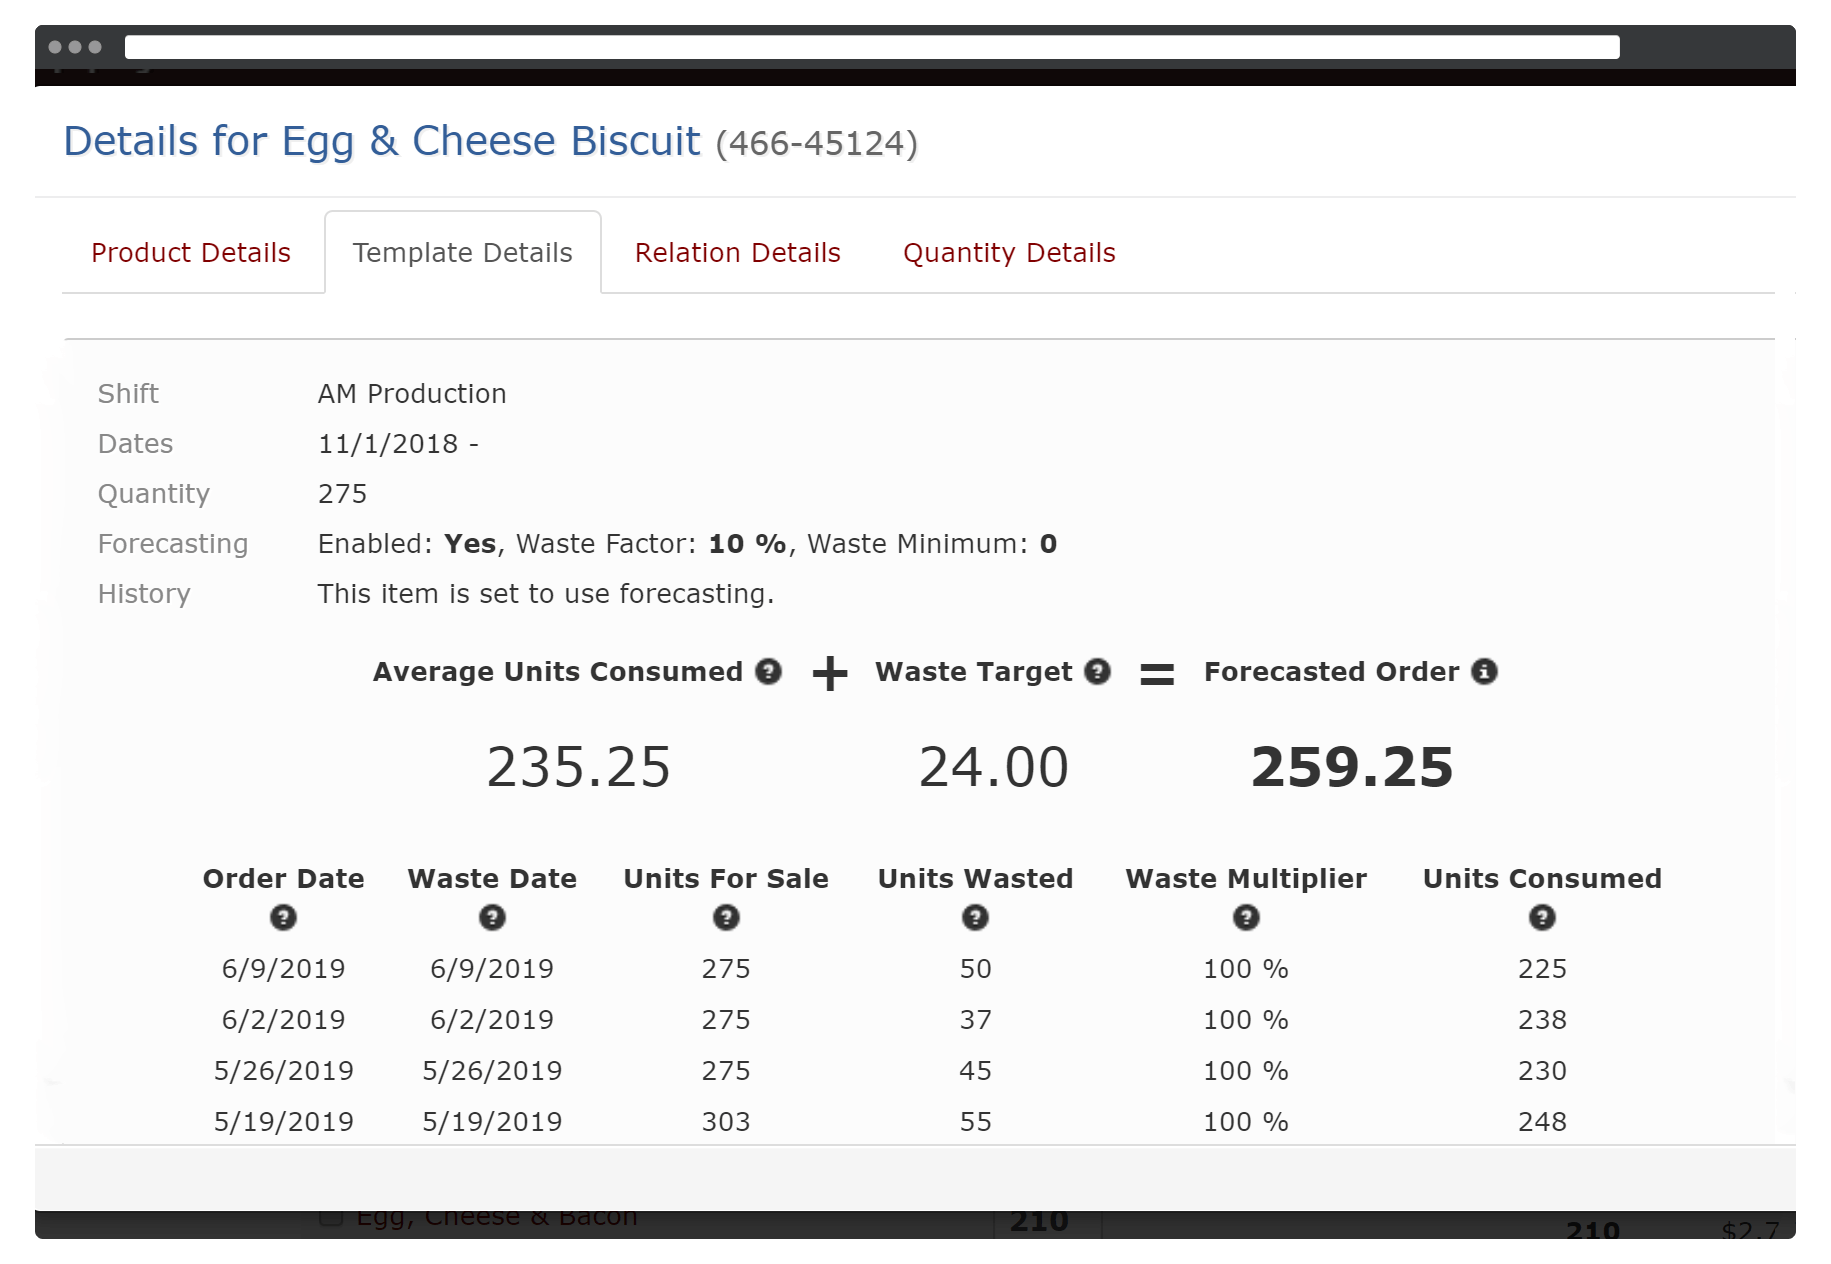Switch to the Product Details tab
This screenshot has width=1831, height=1264.
tap(191, 252)
